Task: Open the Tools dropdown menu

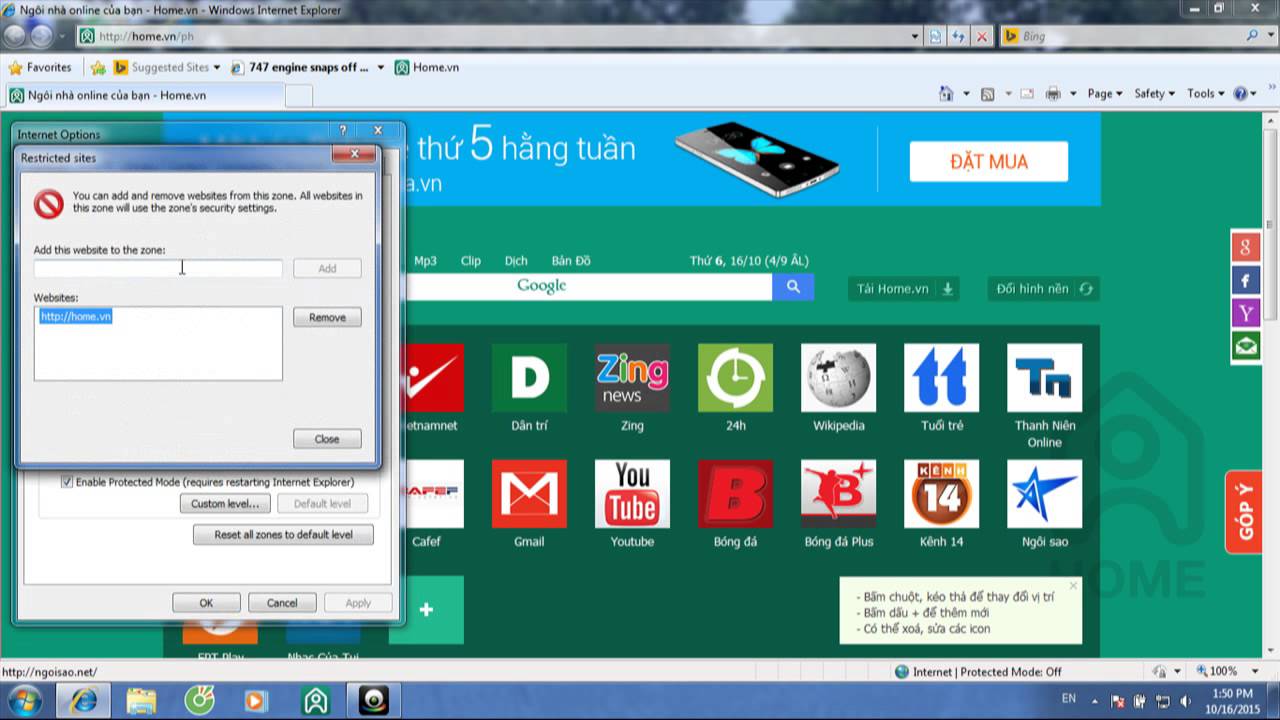Action: [x=1206, y=93]
